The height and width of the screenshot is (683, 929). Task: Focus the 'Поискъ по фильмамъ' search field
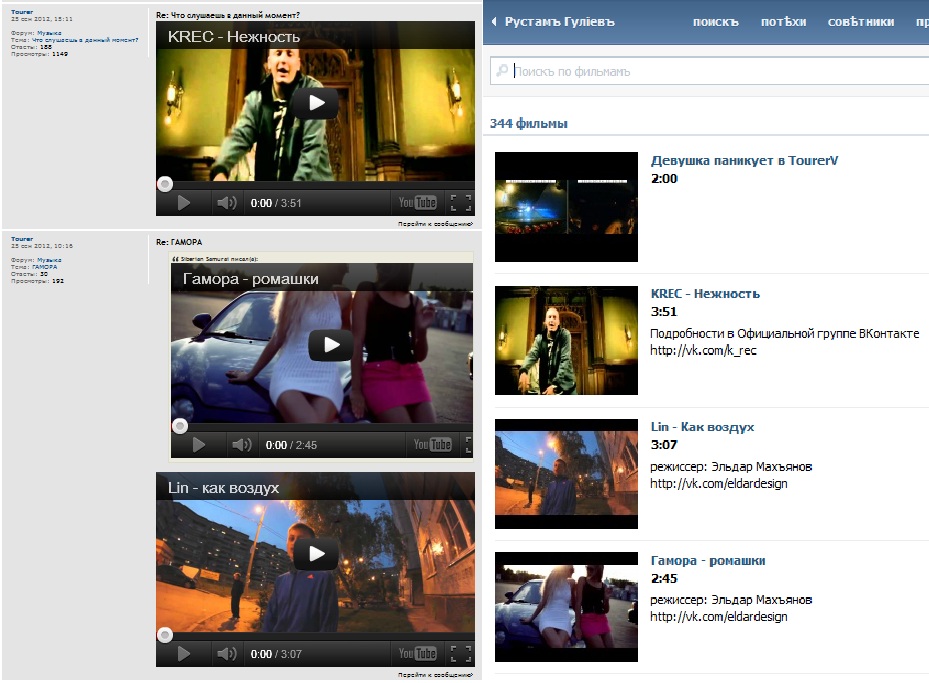(x=710, y=71)
